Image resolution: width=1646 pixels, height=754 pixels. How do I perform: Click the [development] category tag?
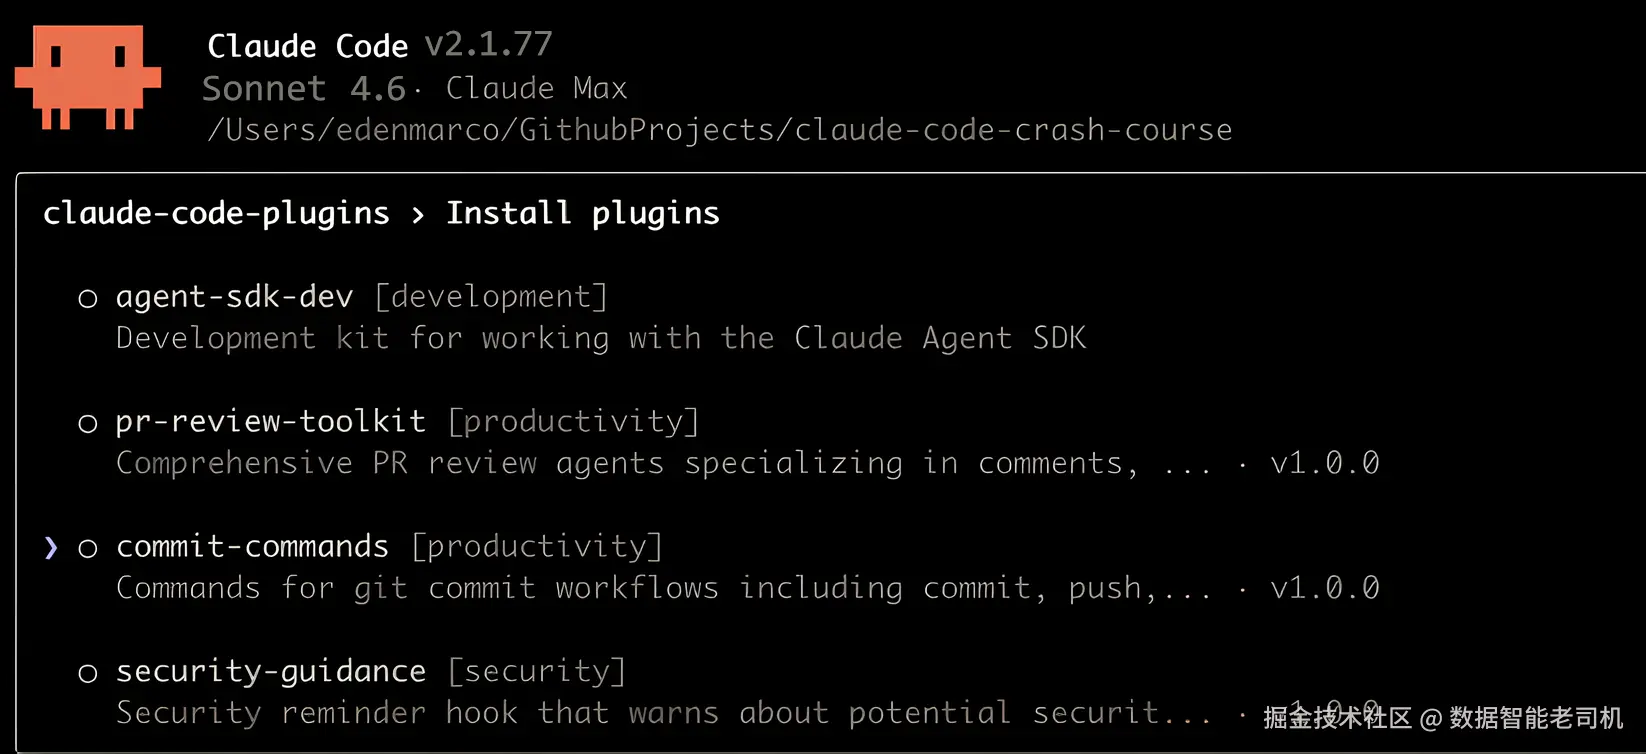[x=491, y=297]
